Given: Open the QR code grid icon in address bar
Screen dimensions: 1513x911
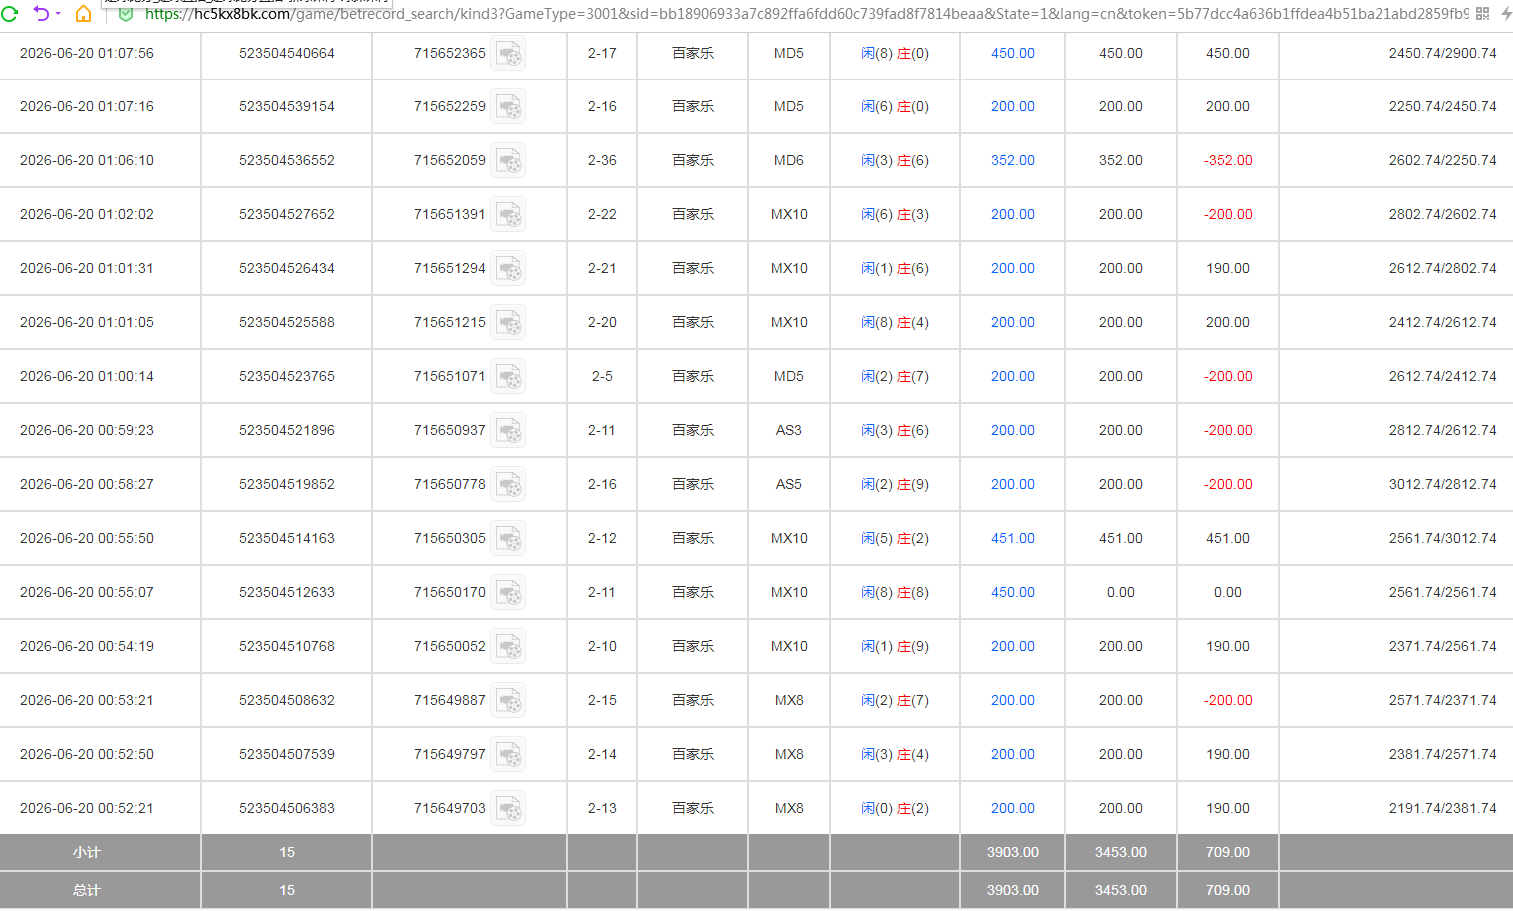Looking at the screenshot, I should point(1482,14).
